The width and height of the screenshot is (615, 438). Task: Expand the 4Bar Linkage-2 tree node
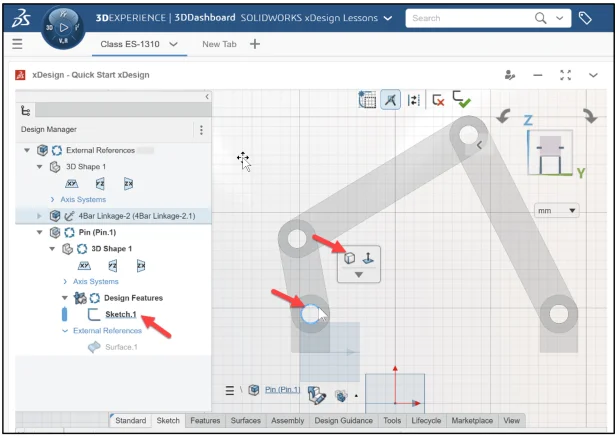(x=40, y=215)
